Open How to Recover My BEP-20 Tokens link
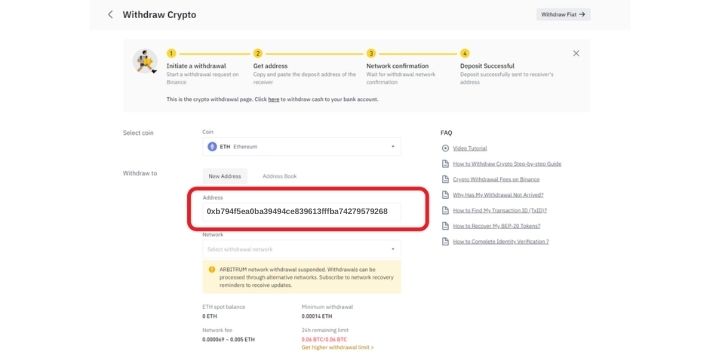Viewport: 720px width, 360px height. coord(496,226)
